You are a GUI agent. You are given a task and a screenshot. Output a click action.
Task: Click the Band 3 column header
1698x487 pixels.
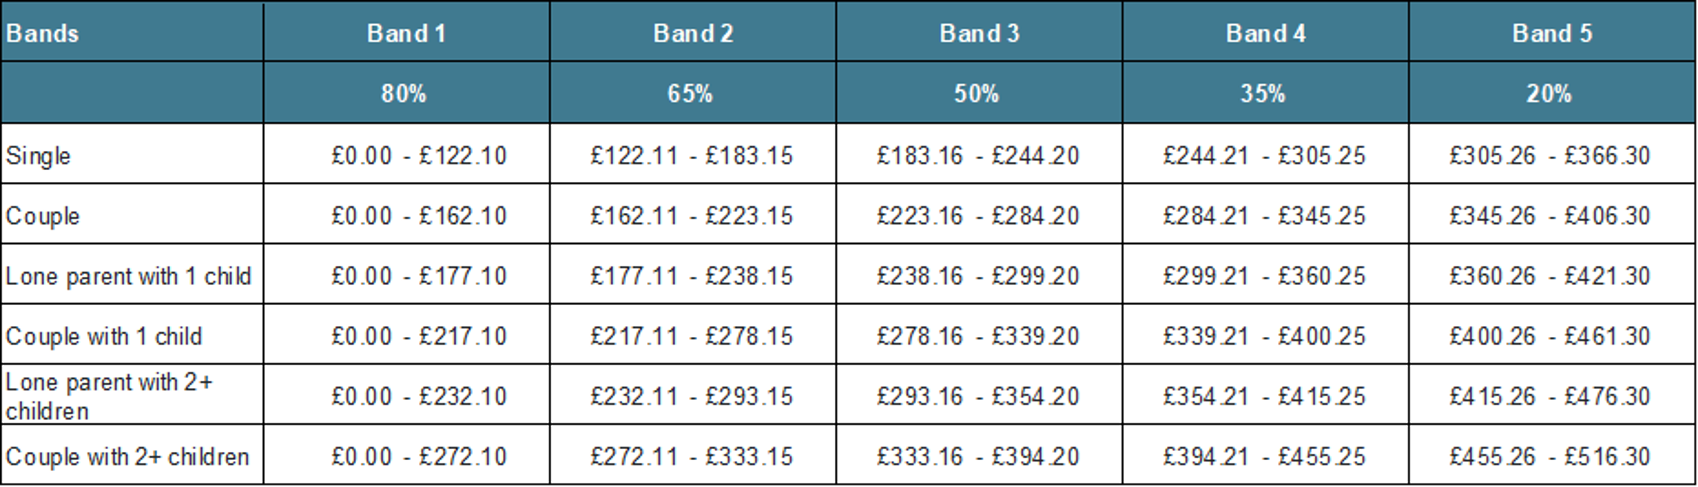coord(979,33)
